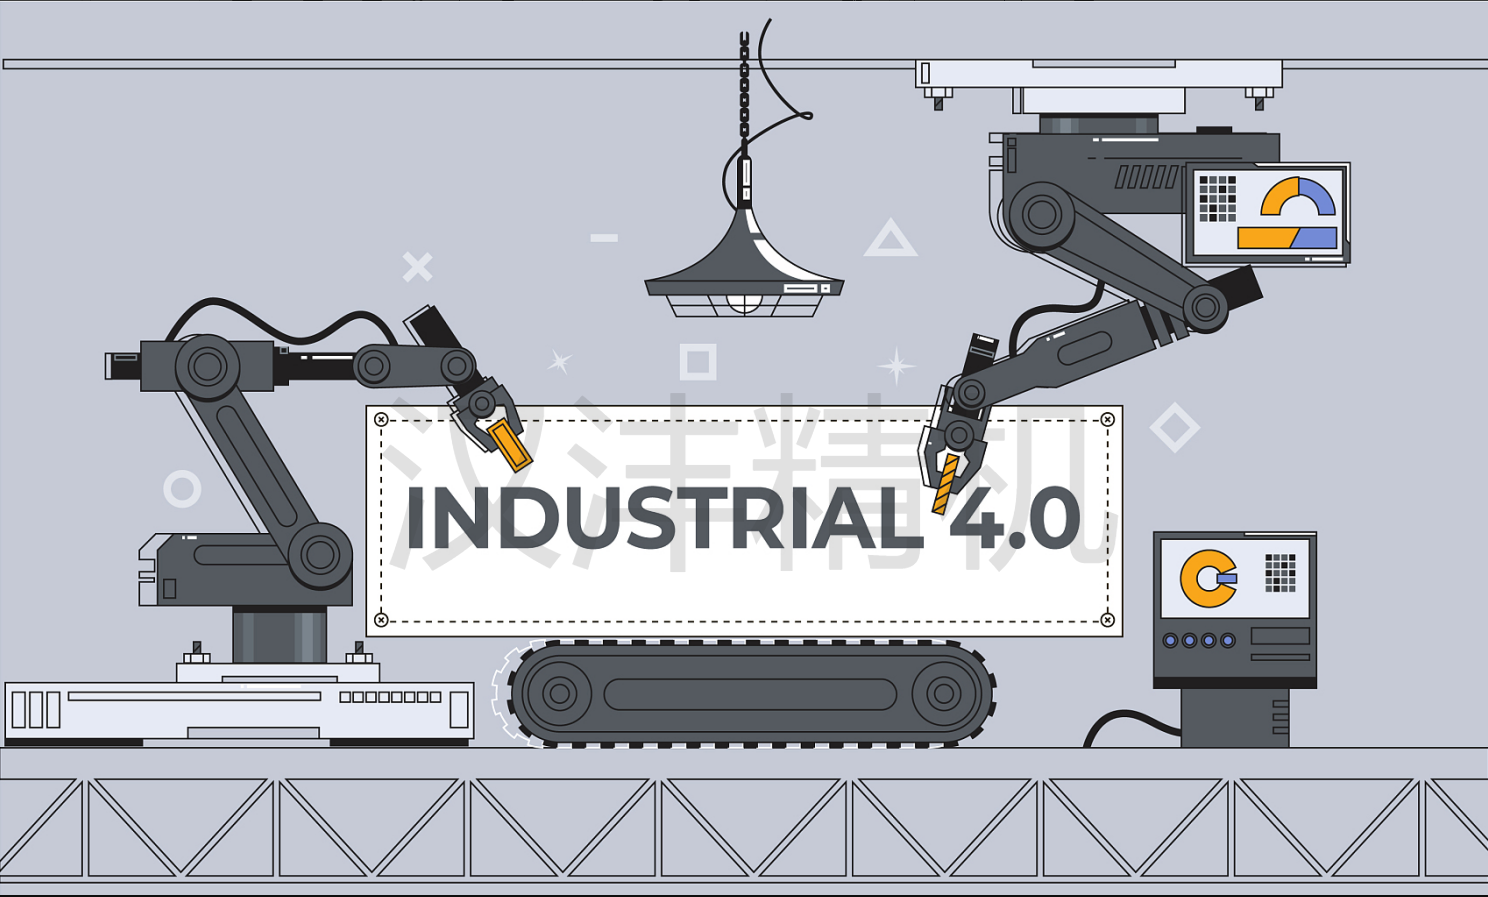The height and width of the screenshot is (897, 1488).
Task: Click the orange block in left gripper
Action: (511, 445)
